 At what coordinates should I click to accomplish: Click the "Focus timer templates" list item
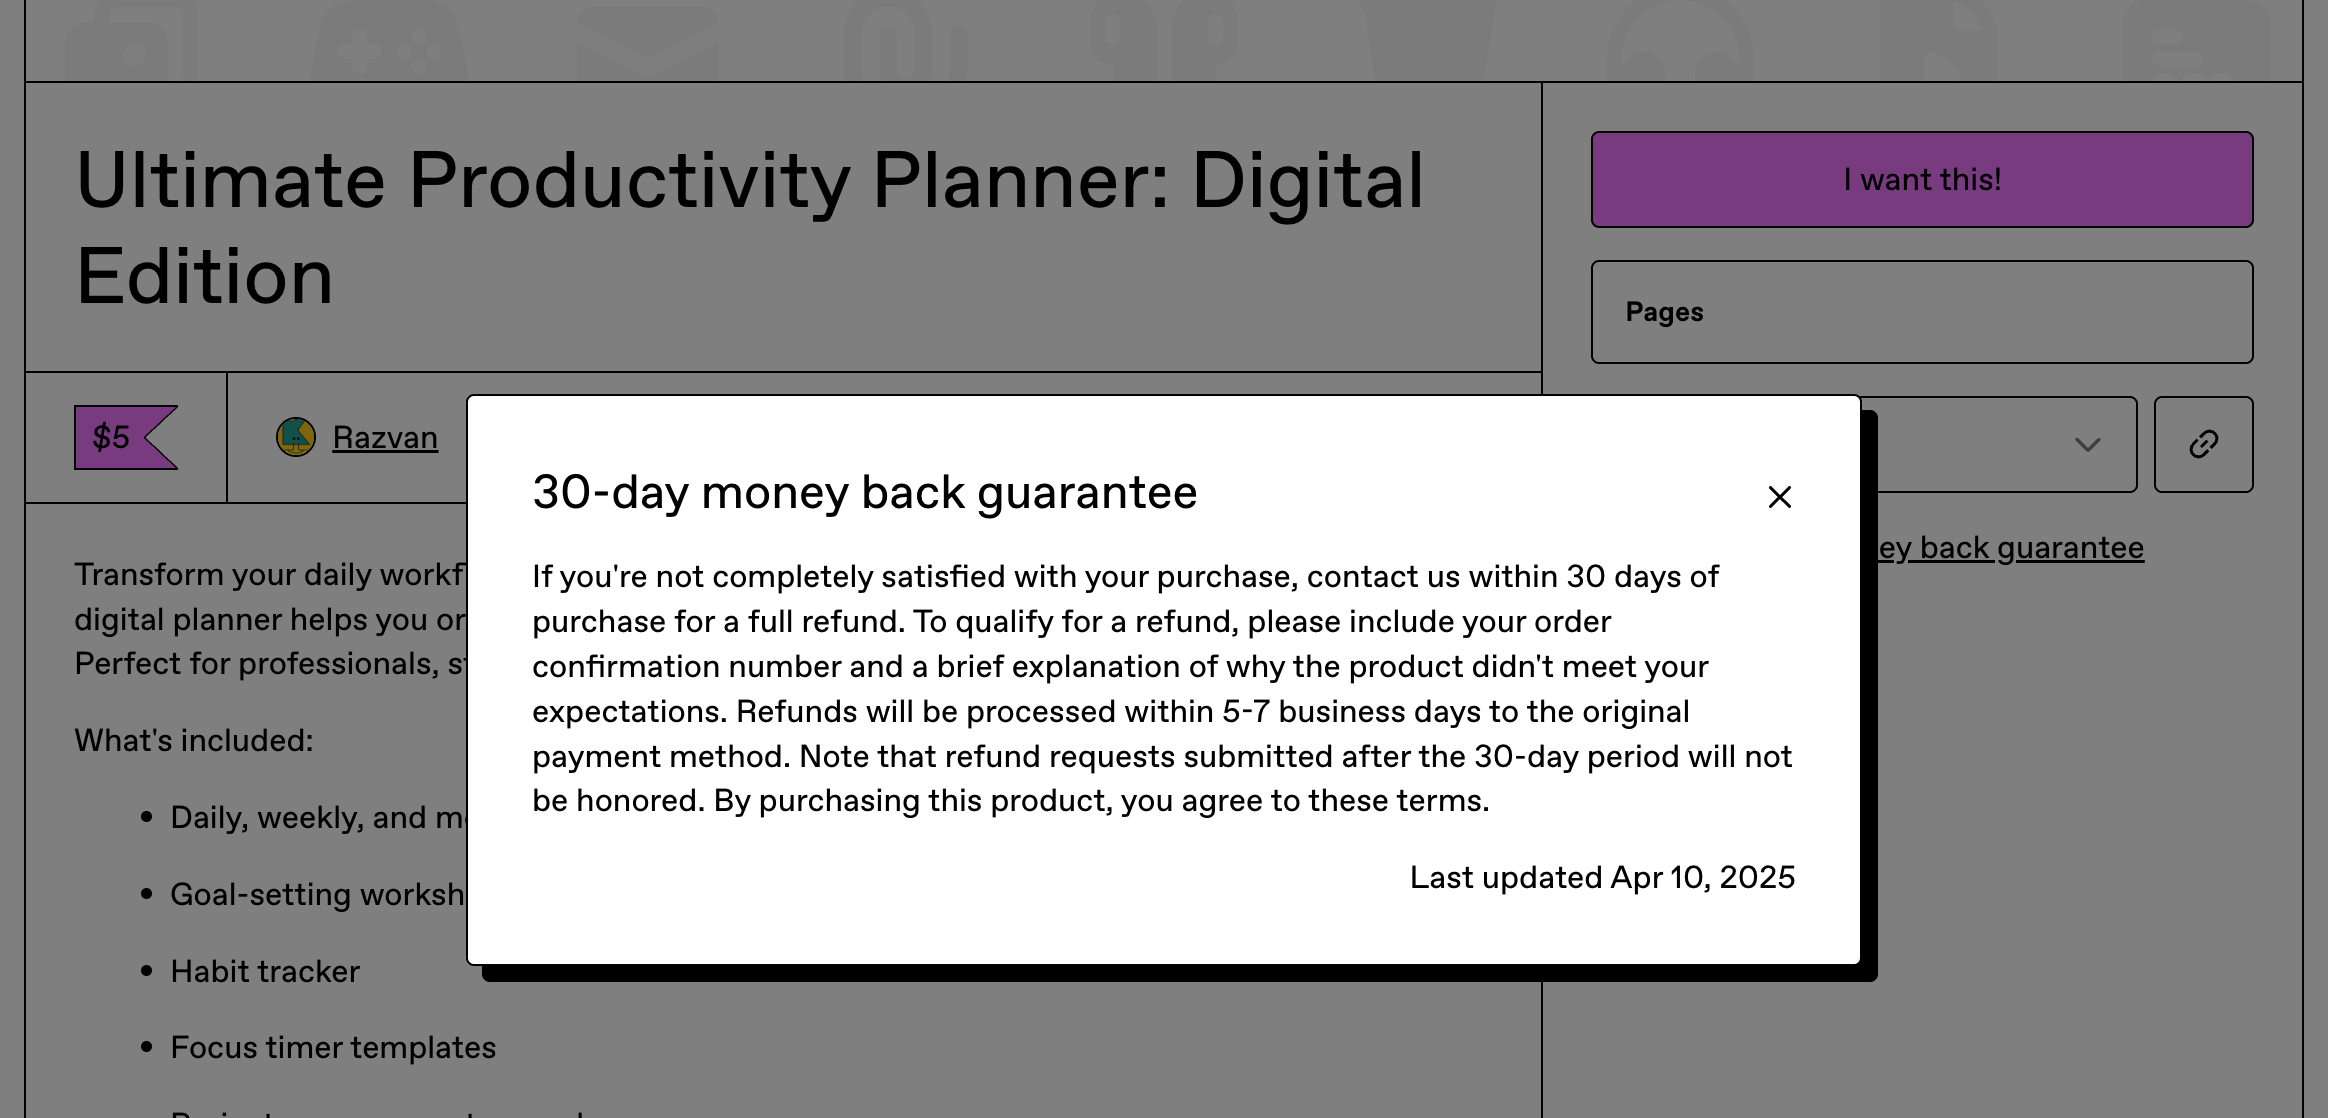pos(333,1047)
